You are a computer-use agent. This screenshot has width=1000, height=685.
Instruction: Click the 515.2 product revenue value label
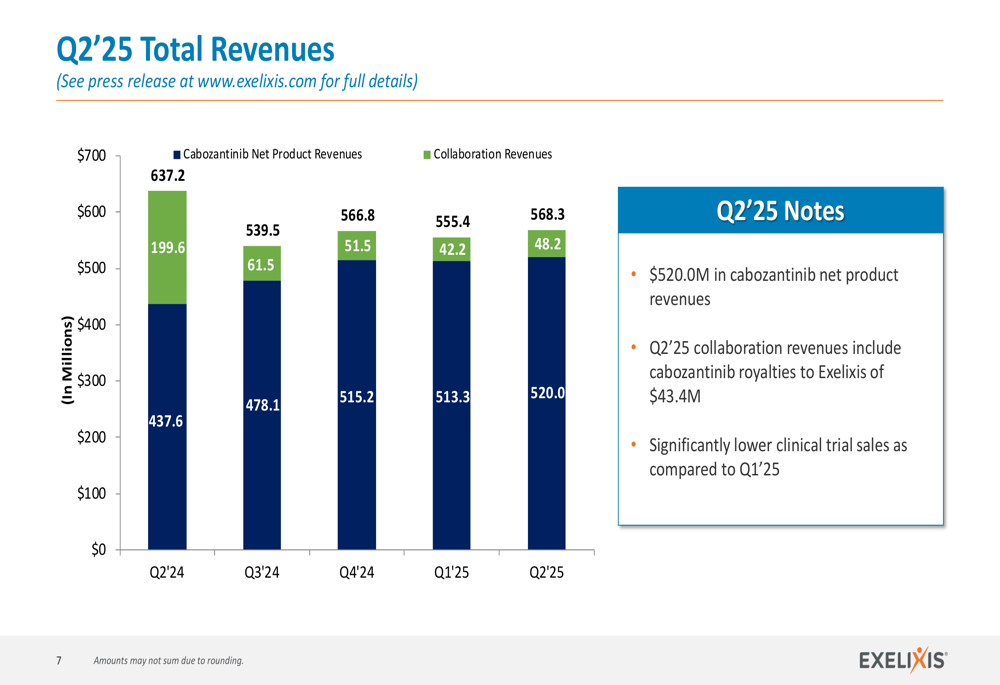coord(357,397)
